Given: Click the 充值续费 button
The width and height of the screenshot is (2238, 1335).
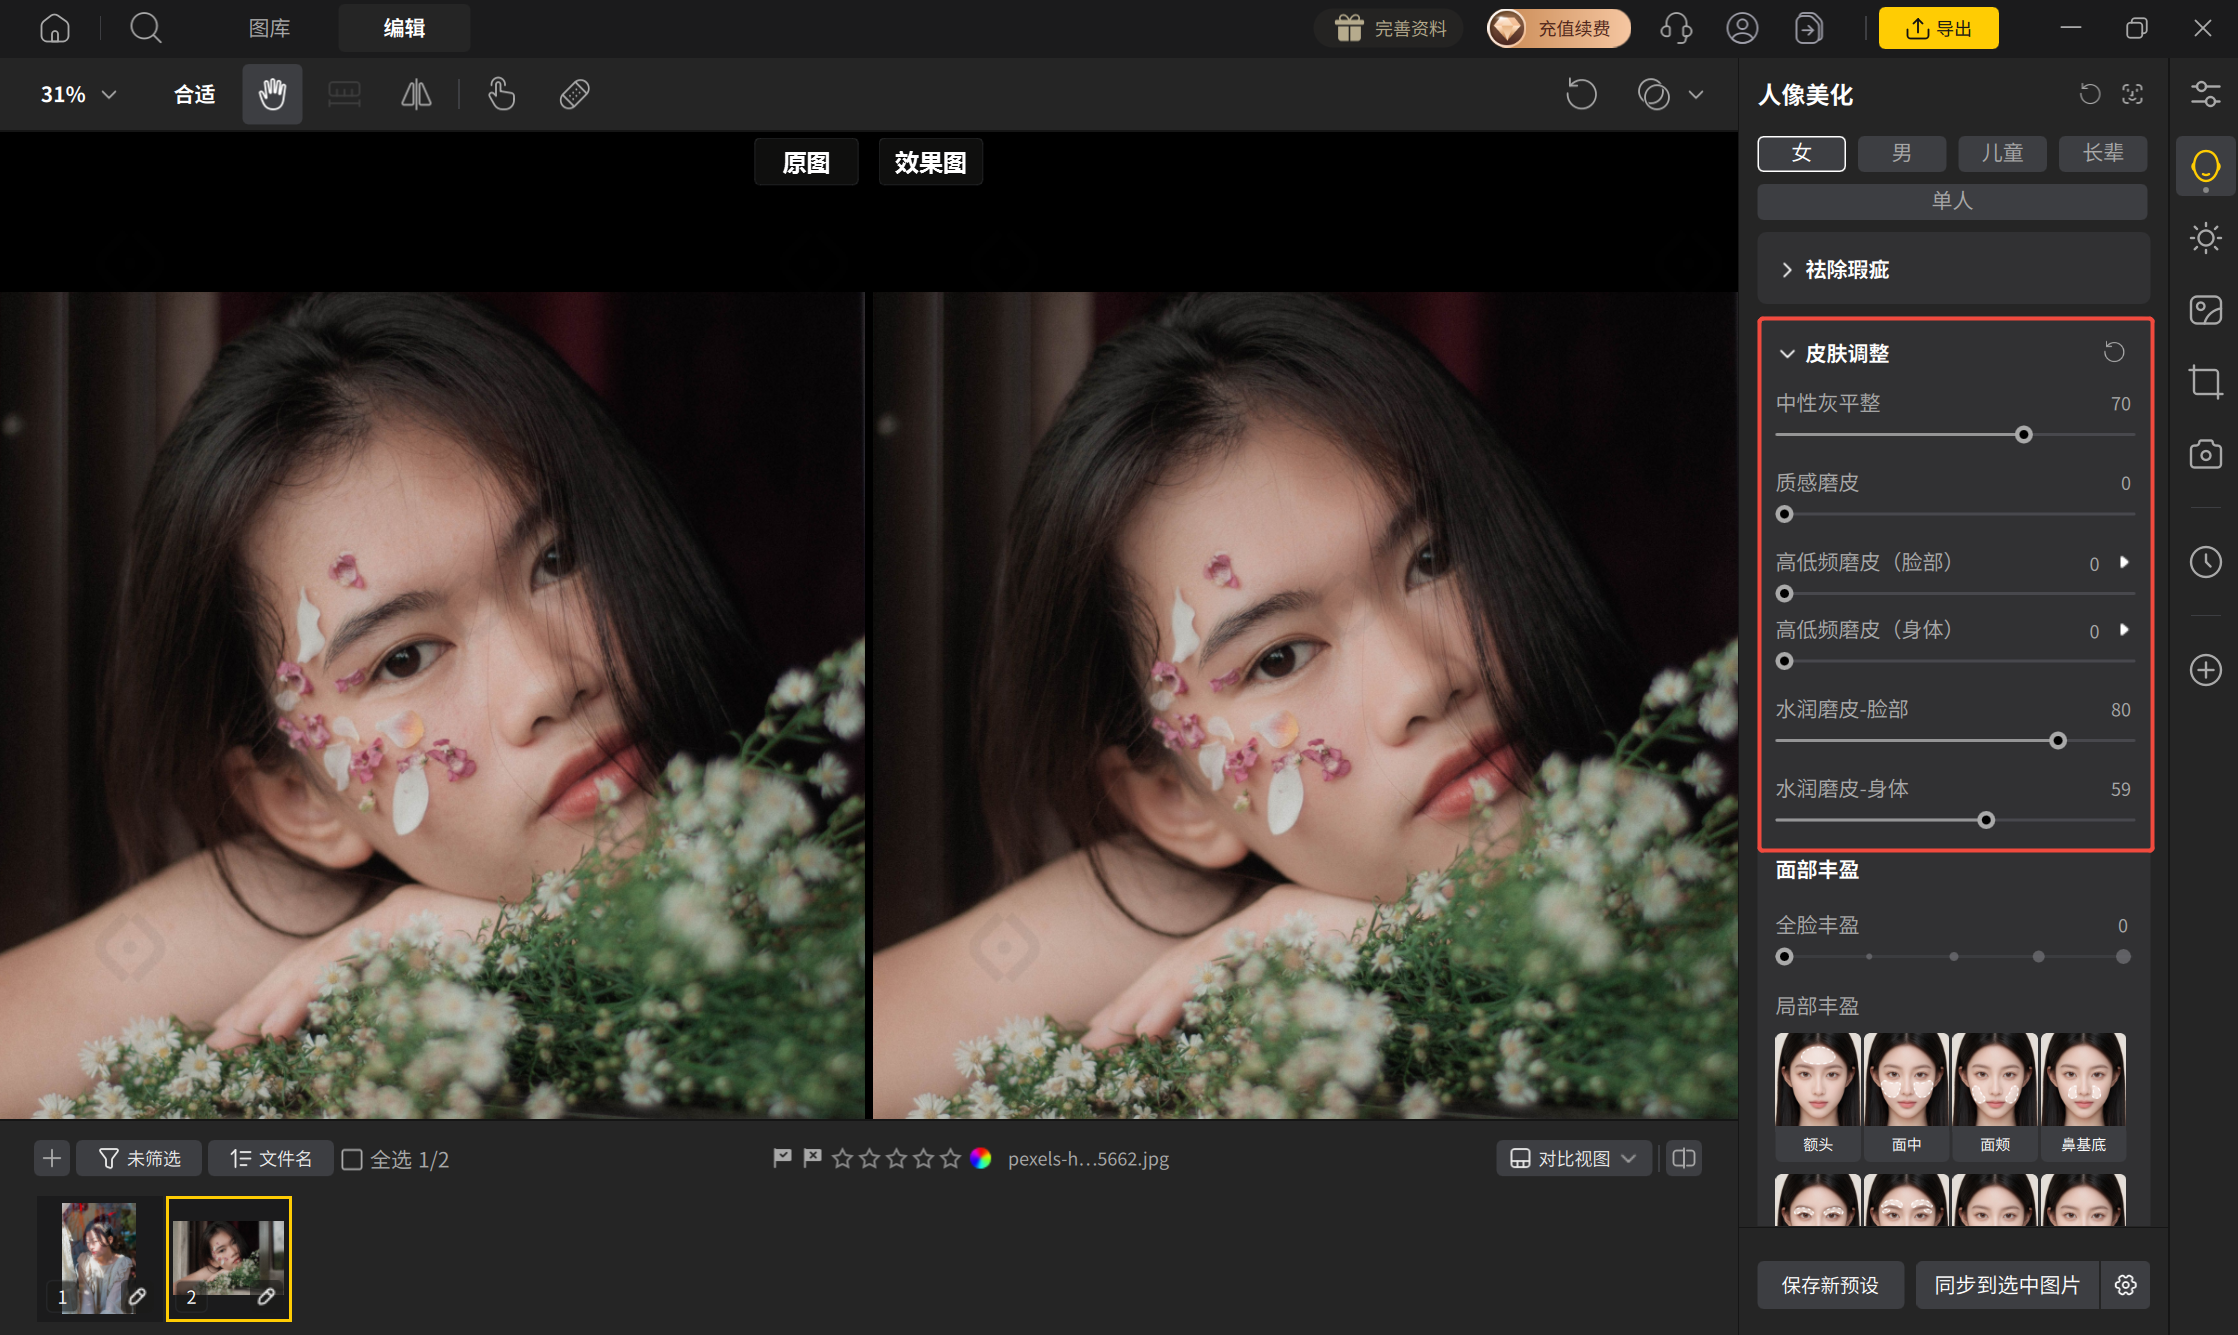Looking at the screenshot, I should pos(1559,28).
